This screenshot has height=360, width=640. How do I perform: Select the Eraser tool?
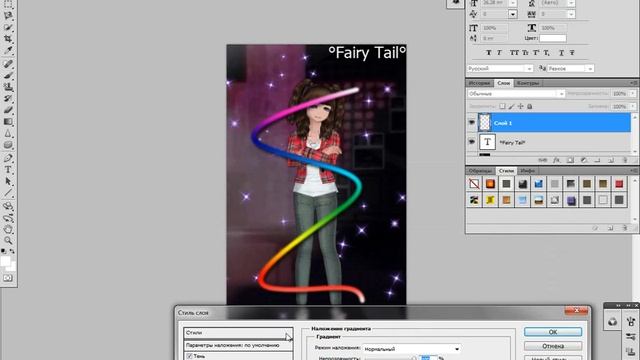click(x=8, y=110)
